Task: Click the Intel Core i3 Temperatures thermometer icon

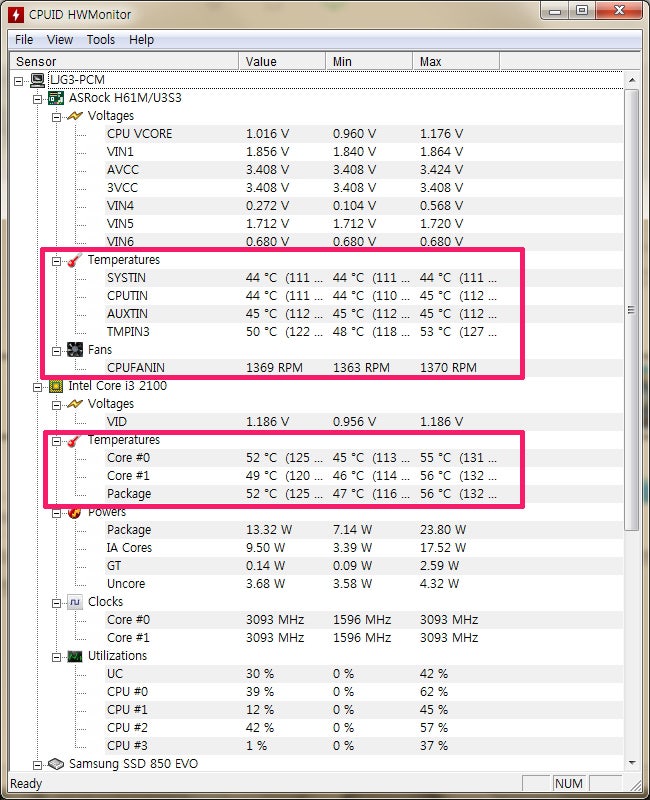Action: coord(74,440)
